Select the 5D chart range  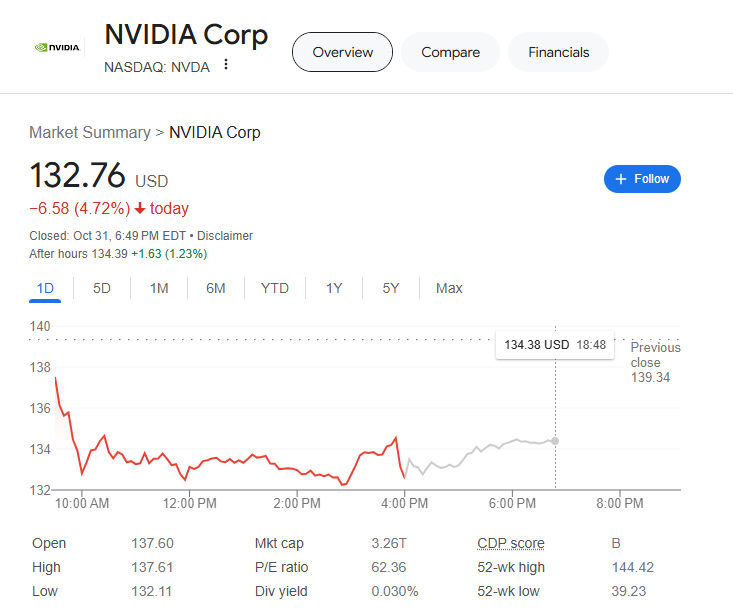tap(102, 288)
